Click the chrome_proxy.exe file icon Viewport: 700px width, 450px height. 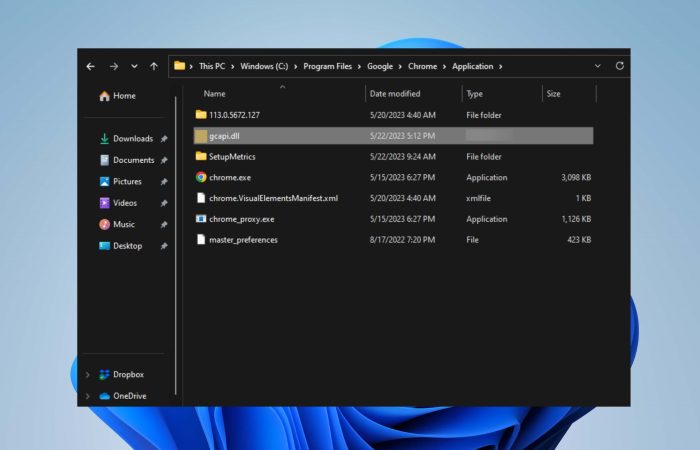click(201, 219)
